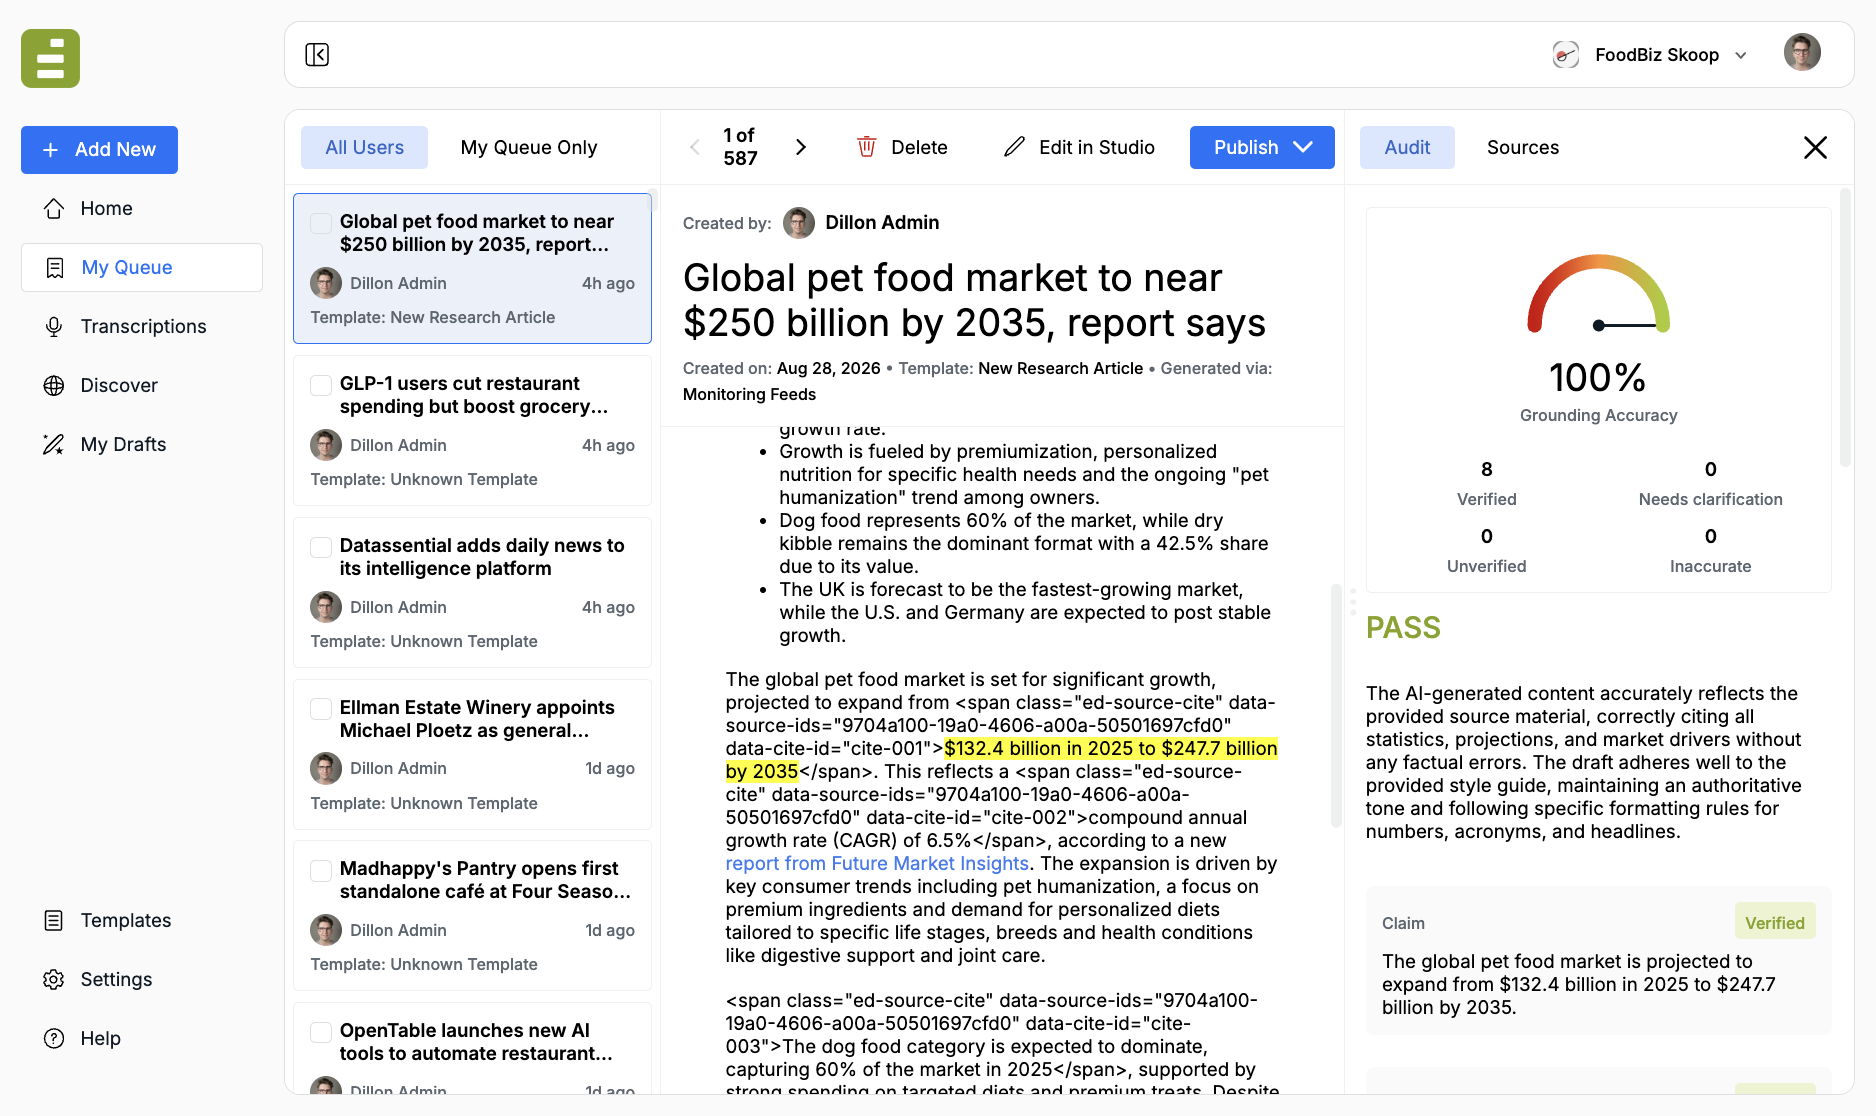The width and height of the screenshot is (1876, 1116).
Task: Select the Sources tab
Action: (x=1523, y=147)
